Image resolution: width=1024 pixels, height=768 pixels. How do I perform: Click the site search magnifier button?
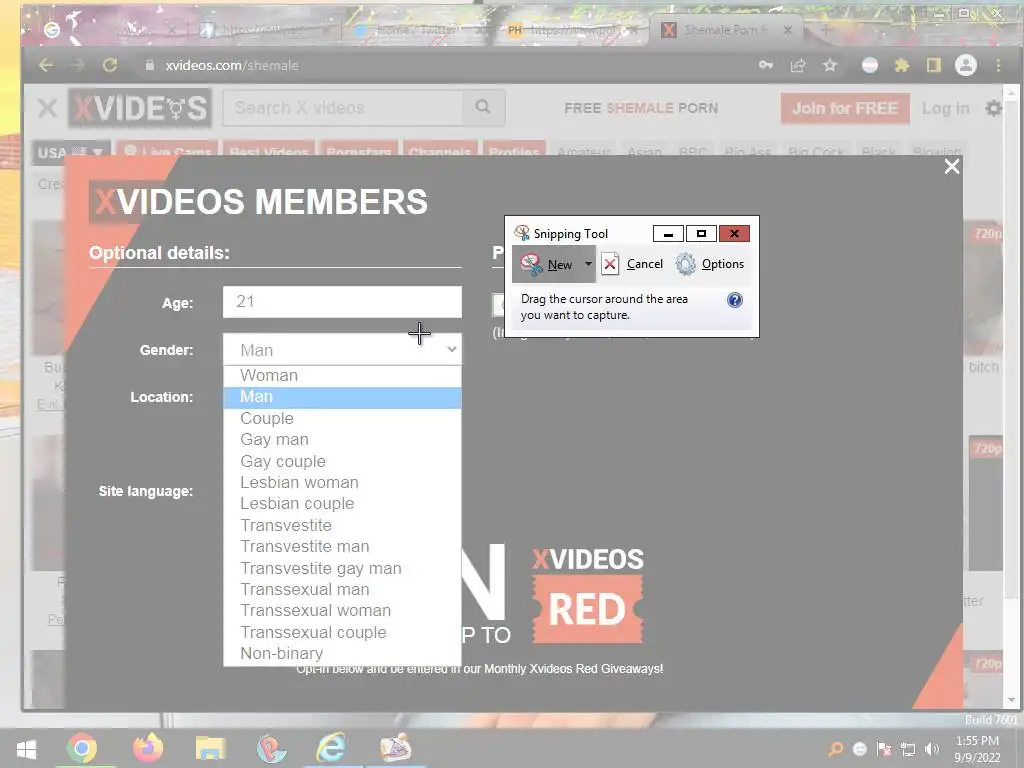click(483, 107)
